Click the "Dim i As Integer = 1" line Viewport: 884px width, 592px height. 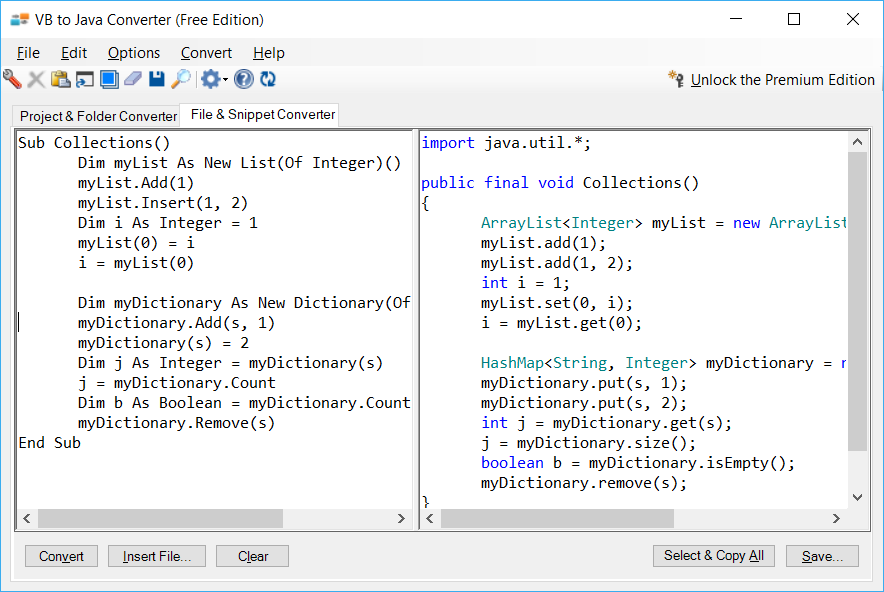coord(168,223)
